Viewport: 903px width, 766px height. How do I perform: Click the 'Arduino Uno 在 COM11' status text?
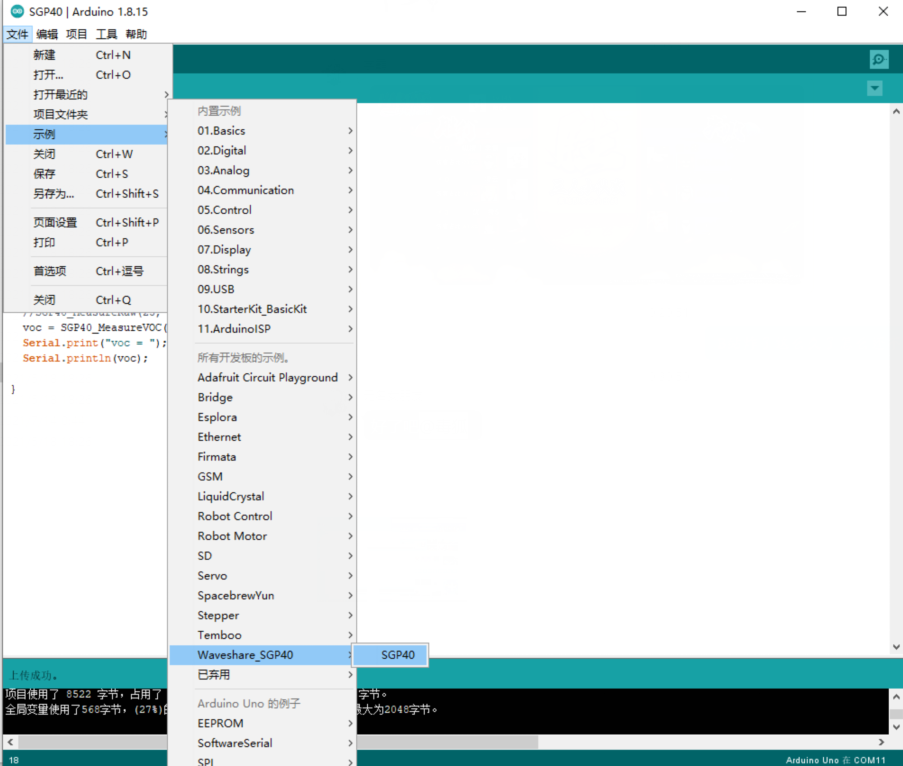pyautogui.click(x=836, y=760)
